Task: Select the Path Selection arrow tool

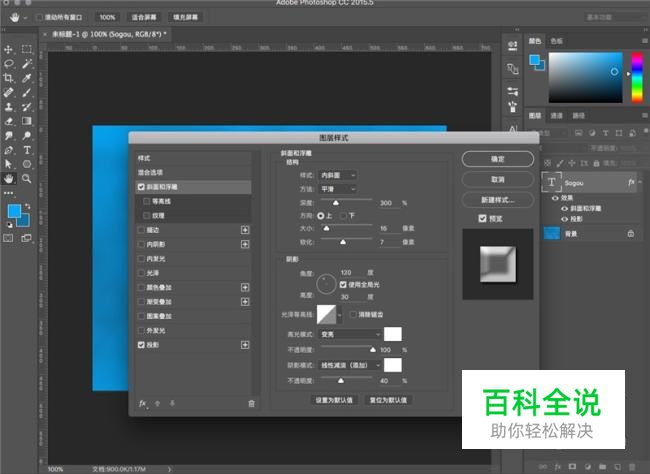Action: click(8, 164)
